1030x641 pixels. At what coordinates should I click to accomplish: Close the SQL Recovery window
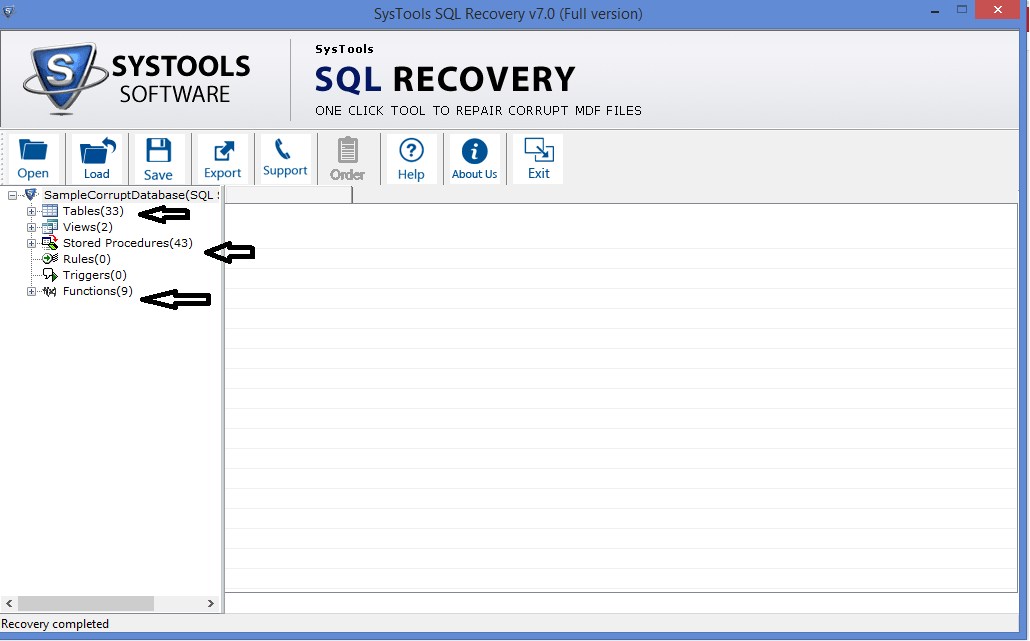tap(998, 10)
